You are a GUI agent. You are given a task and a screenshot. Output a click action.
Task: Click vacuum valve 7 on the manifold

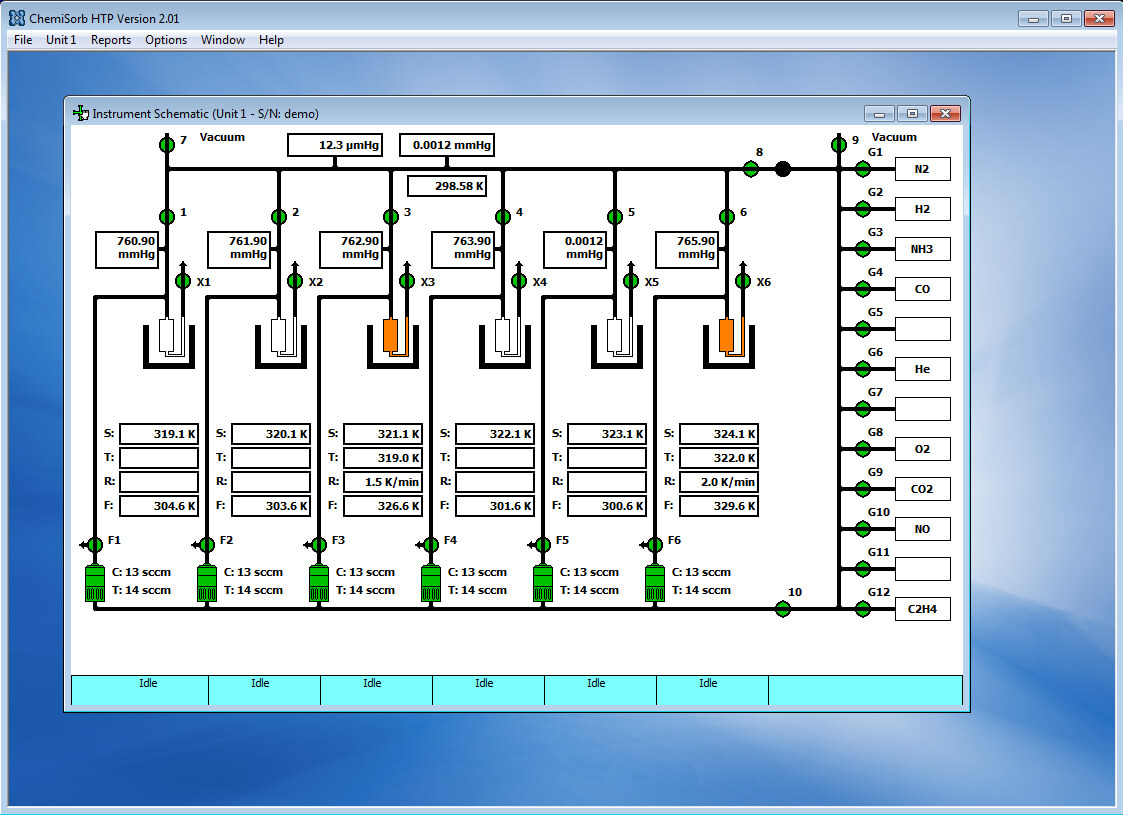[167, 145]
